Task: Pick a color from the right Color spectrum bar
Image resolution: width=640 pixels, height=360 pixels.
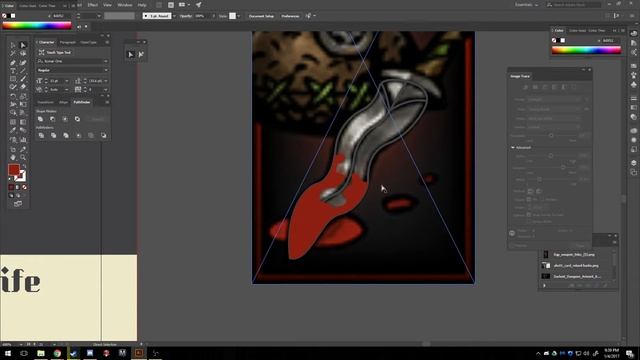Action: [x=586, y=50]
